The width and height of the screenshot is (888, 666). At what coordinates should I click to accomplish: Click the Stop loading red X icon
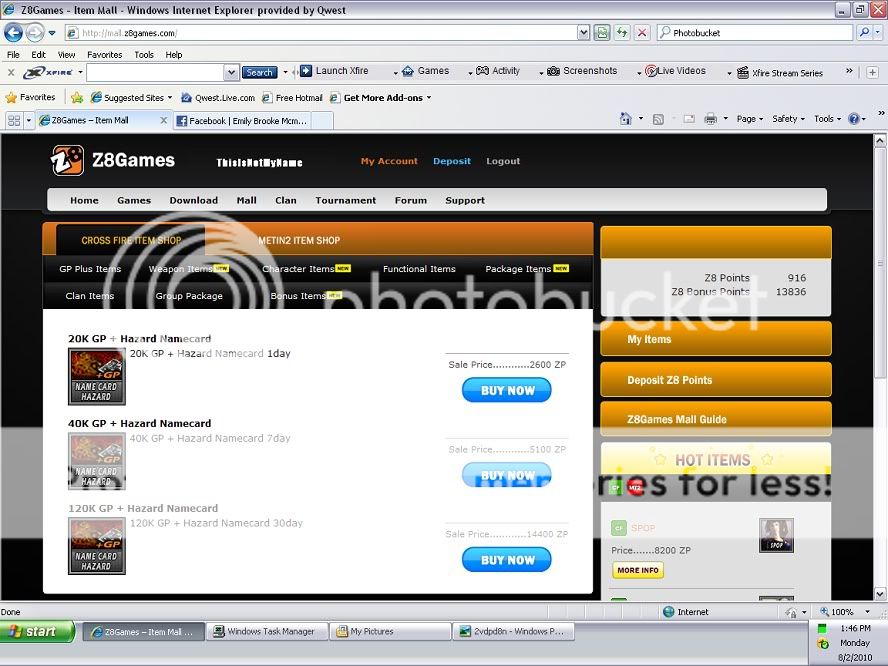coord(641,32)
